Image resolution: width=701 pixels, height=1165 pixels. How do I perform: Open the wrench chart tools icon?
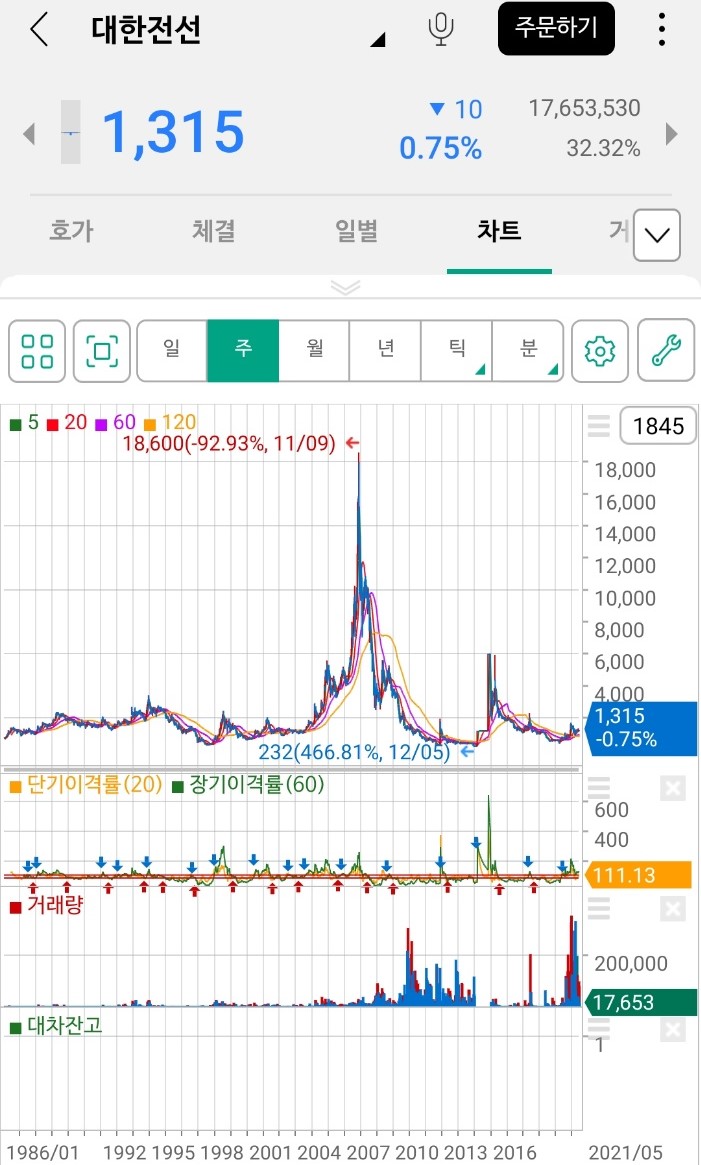pyautogui.click(x=666, y=351)
